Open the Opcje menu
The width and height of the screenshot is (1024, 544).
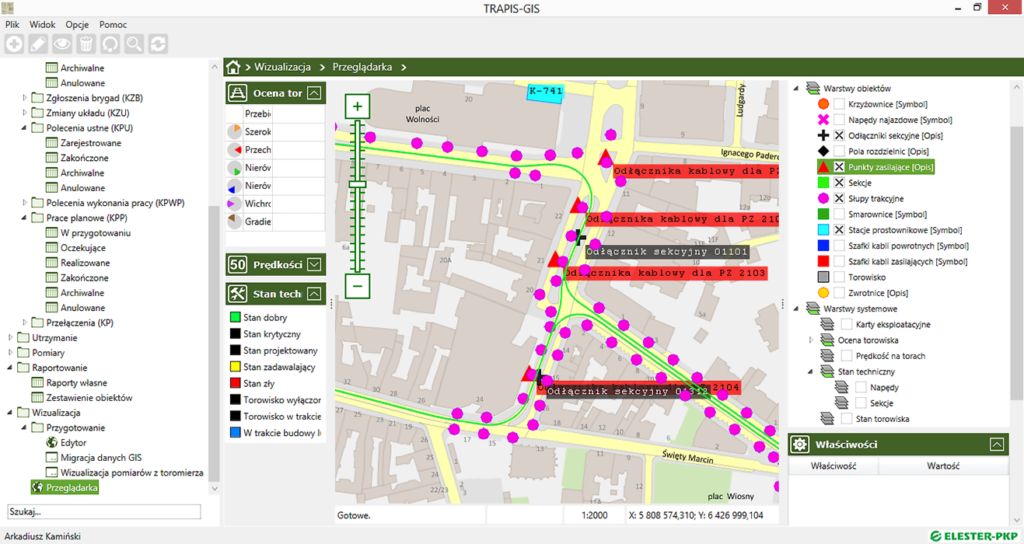pos(77,24)
